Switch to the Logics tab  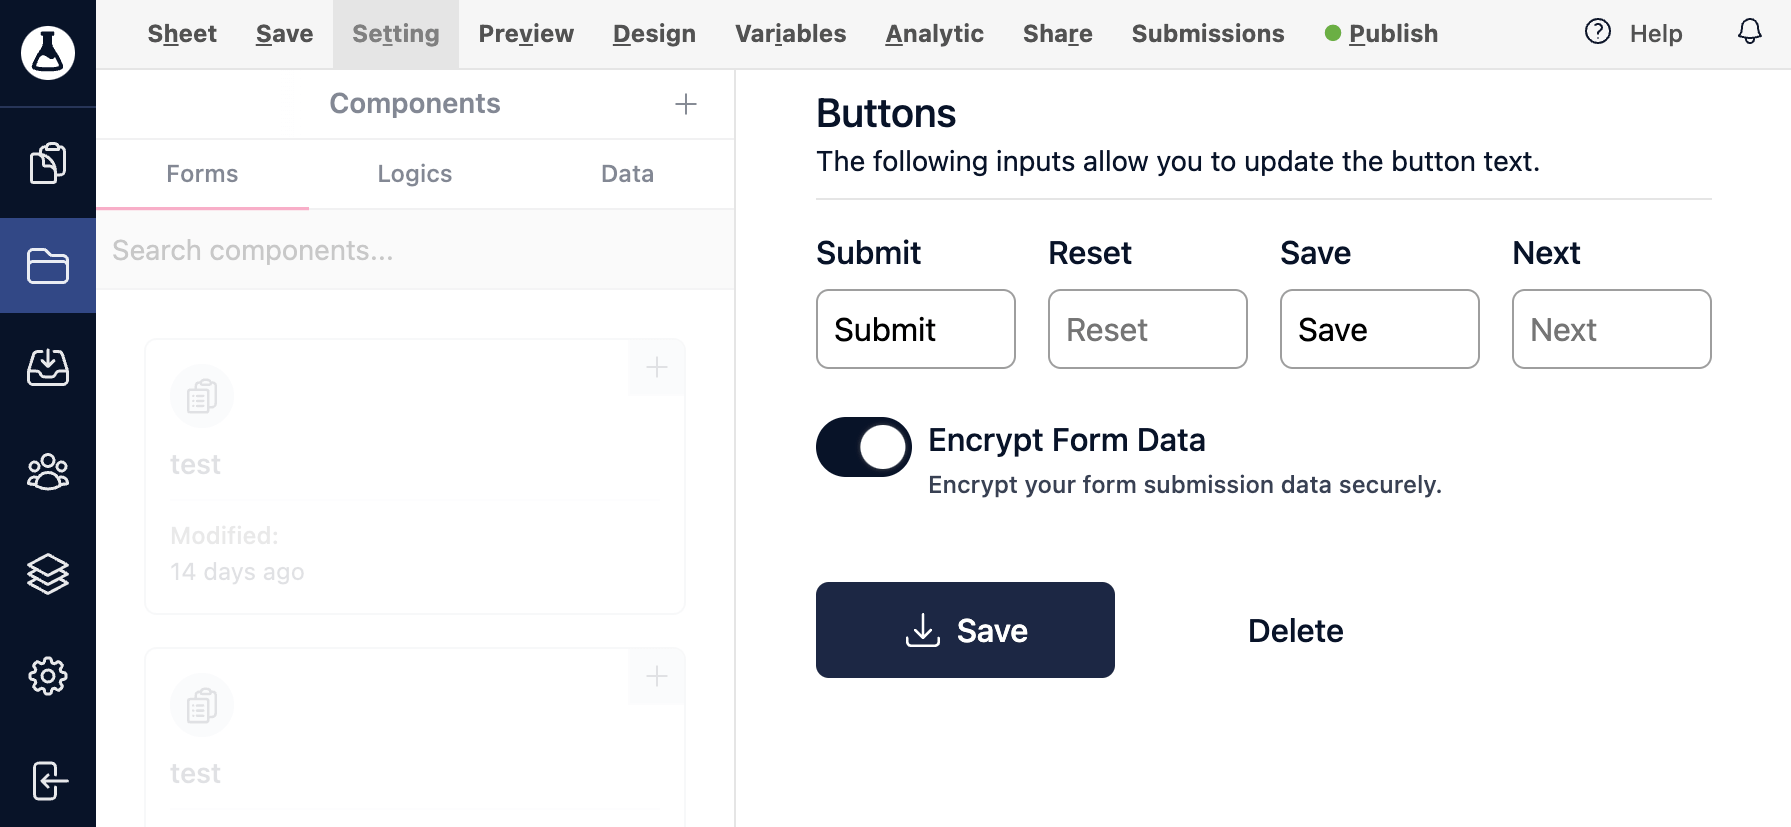pyautogui.click(x=415, y=174)
